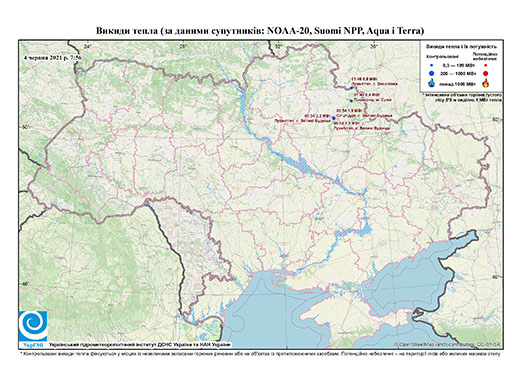Click the legend heading text at top of legend
This screenshot has width=520, height=368.
(x=461, y=46)
